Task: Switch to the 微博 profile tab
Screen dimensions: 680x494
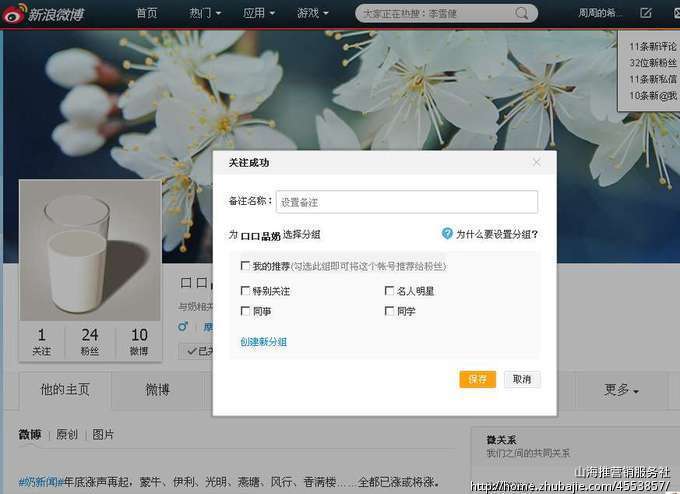Action: point(157,390)
